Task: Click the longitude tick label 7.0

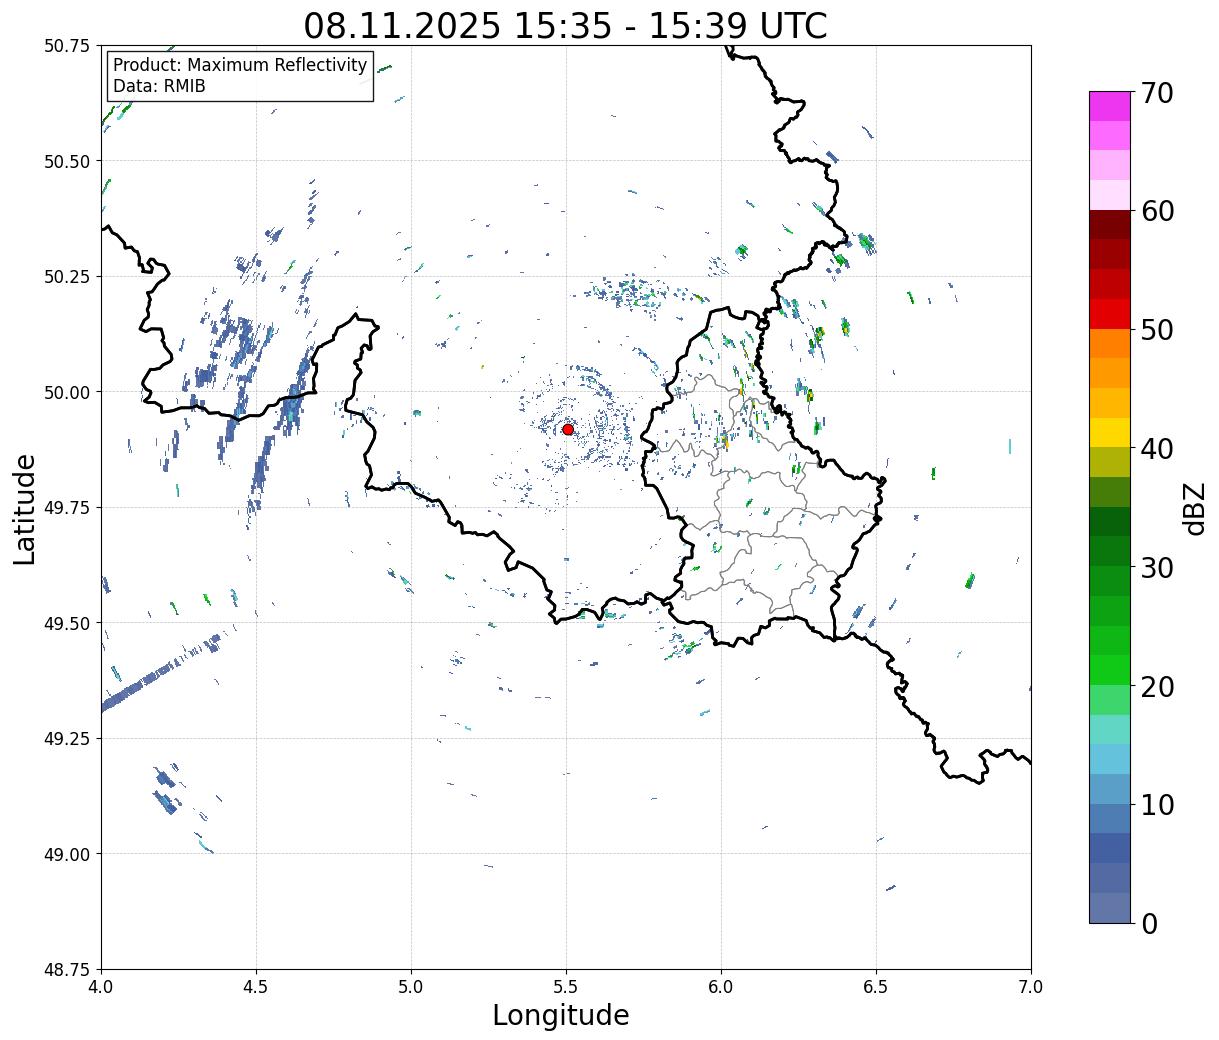Action: [1031, 987]
